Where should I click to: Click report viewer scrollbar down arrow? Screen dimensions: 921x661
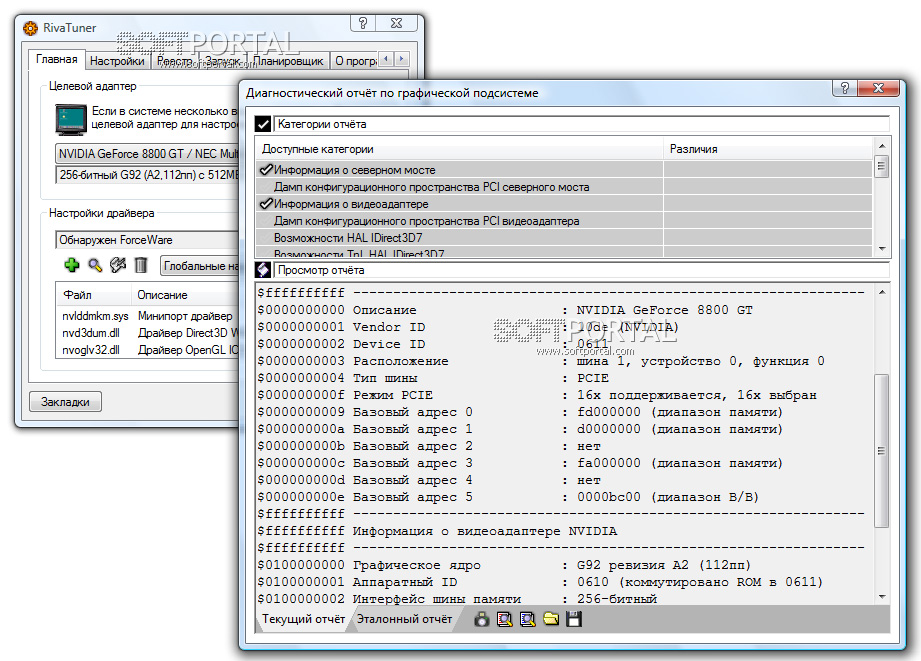(x=882, y=597)
